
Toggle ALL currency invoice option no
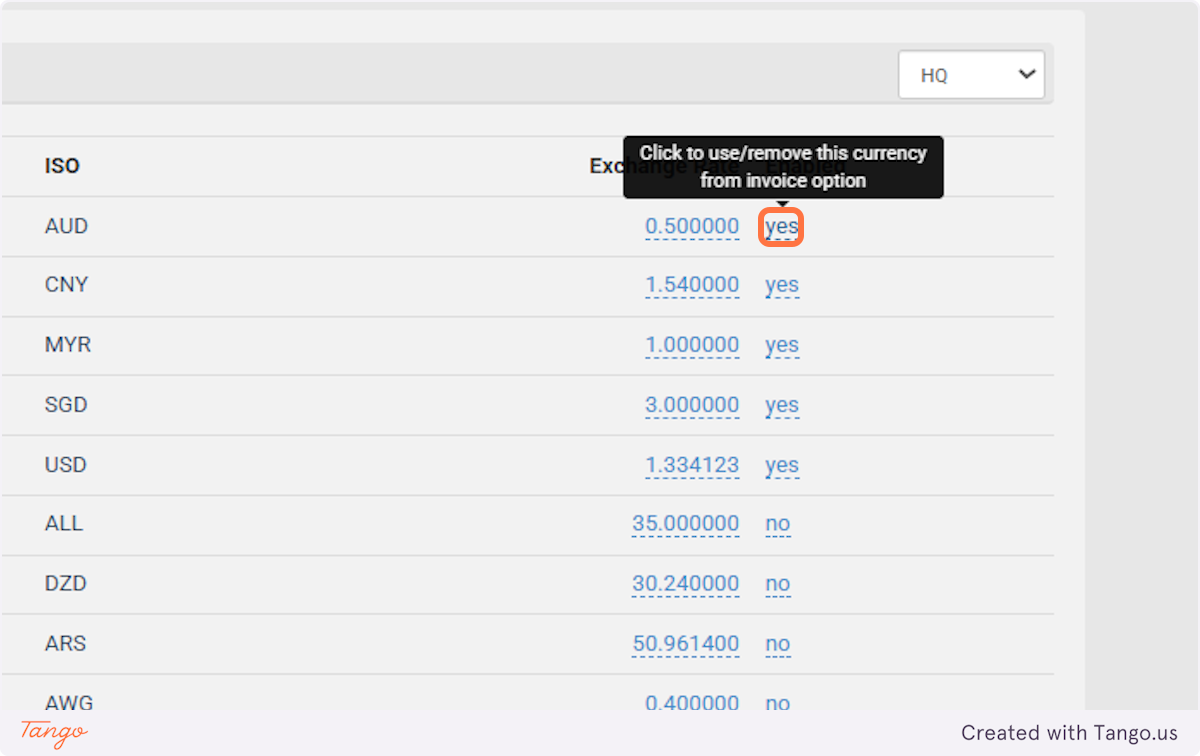[x=778, y=523]
